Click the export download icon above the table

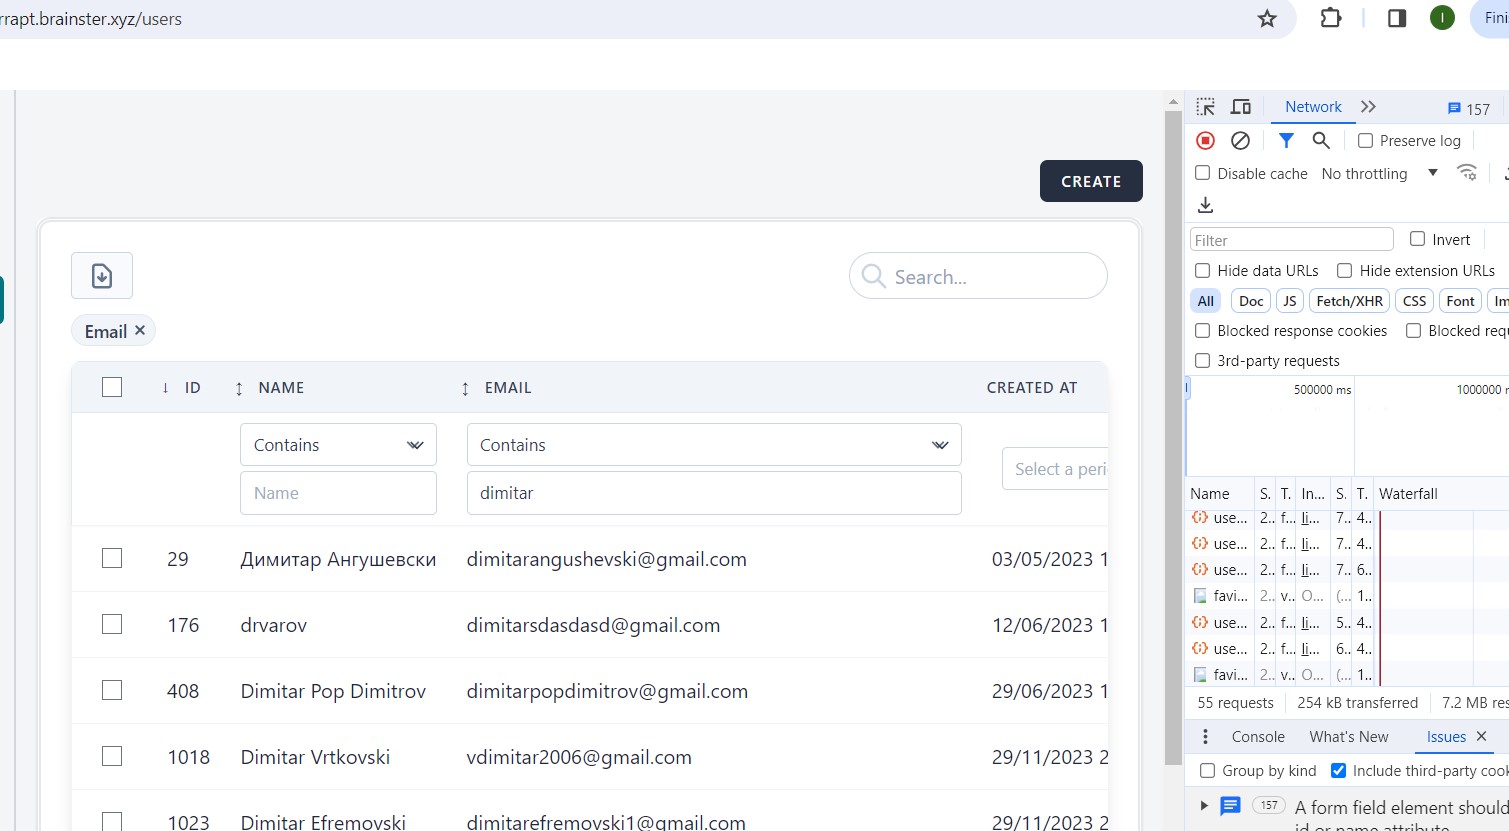(x=102, y=276)
